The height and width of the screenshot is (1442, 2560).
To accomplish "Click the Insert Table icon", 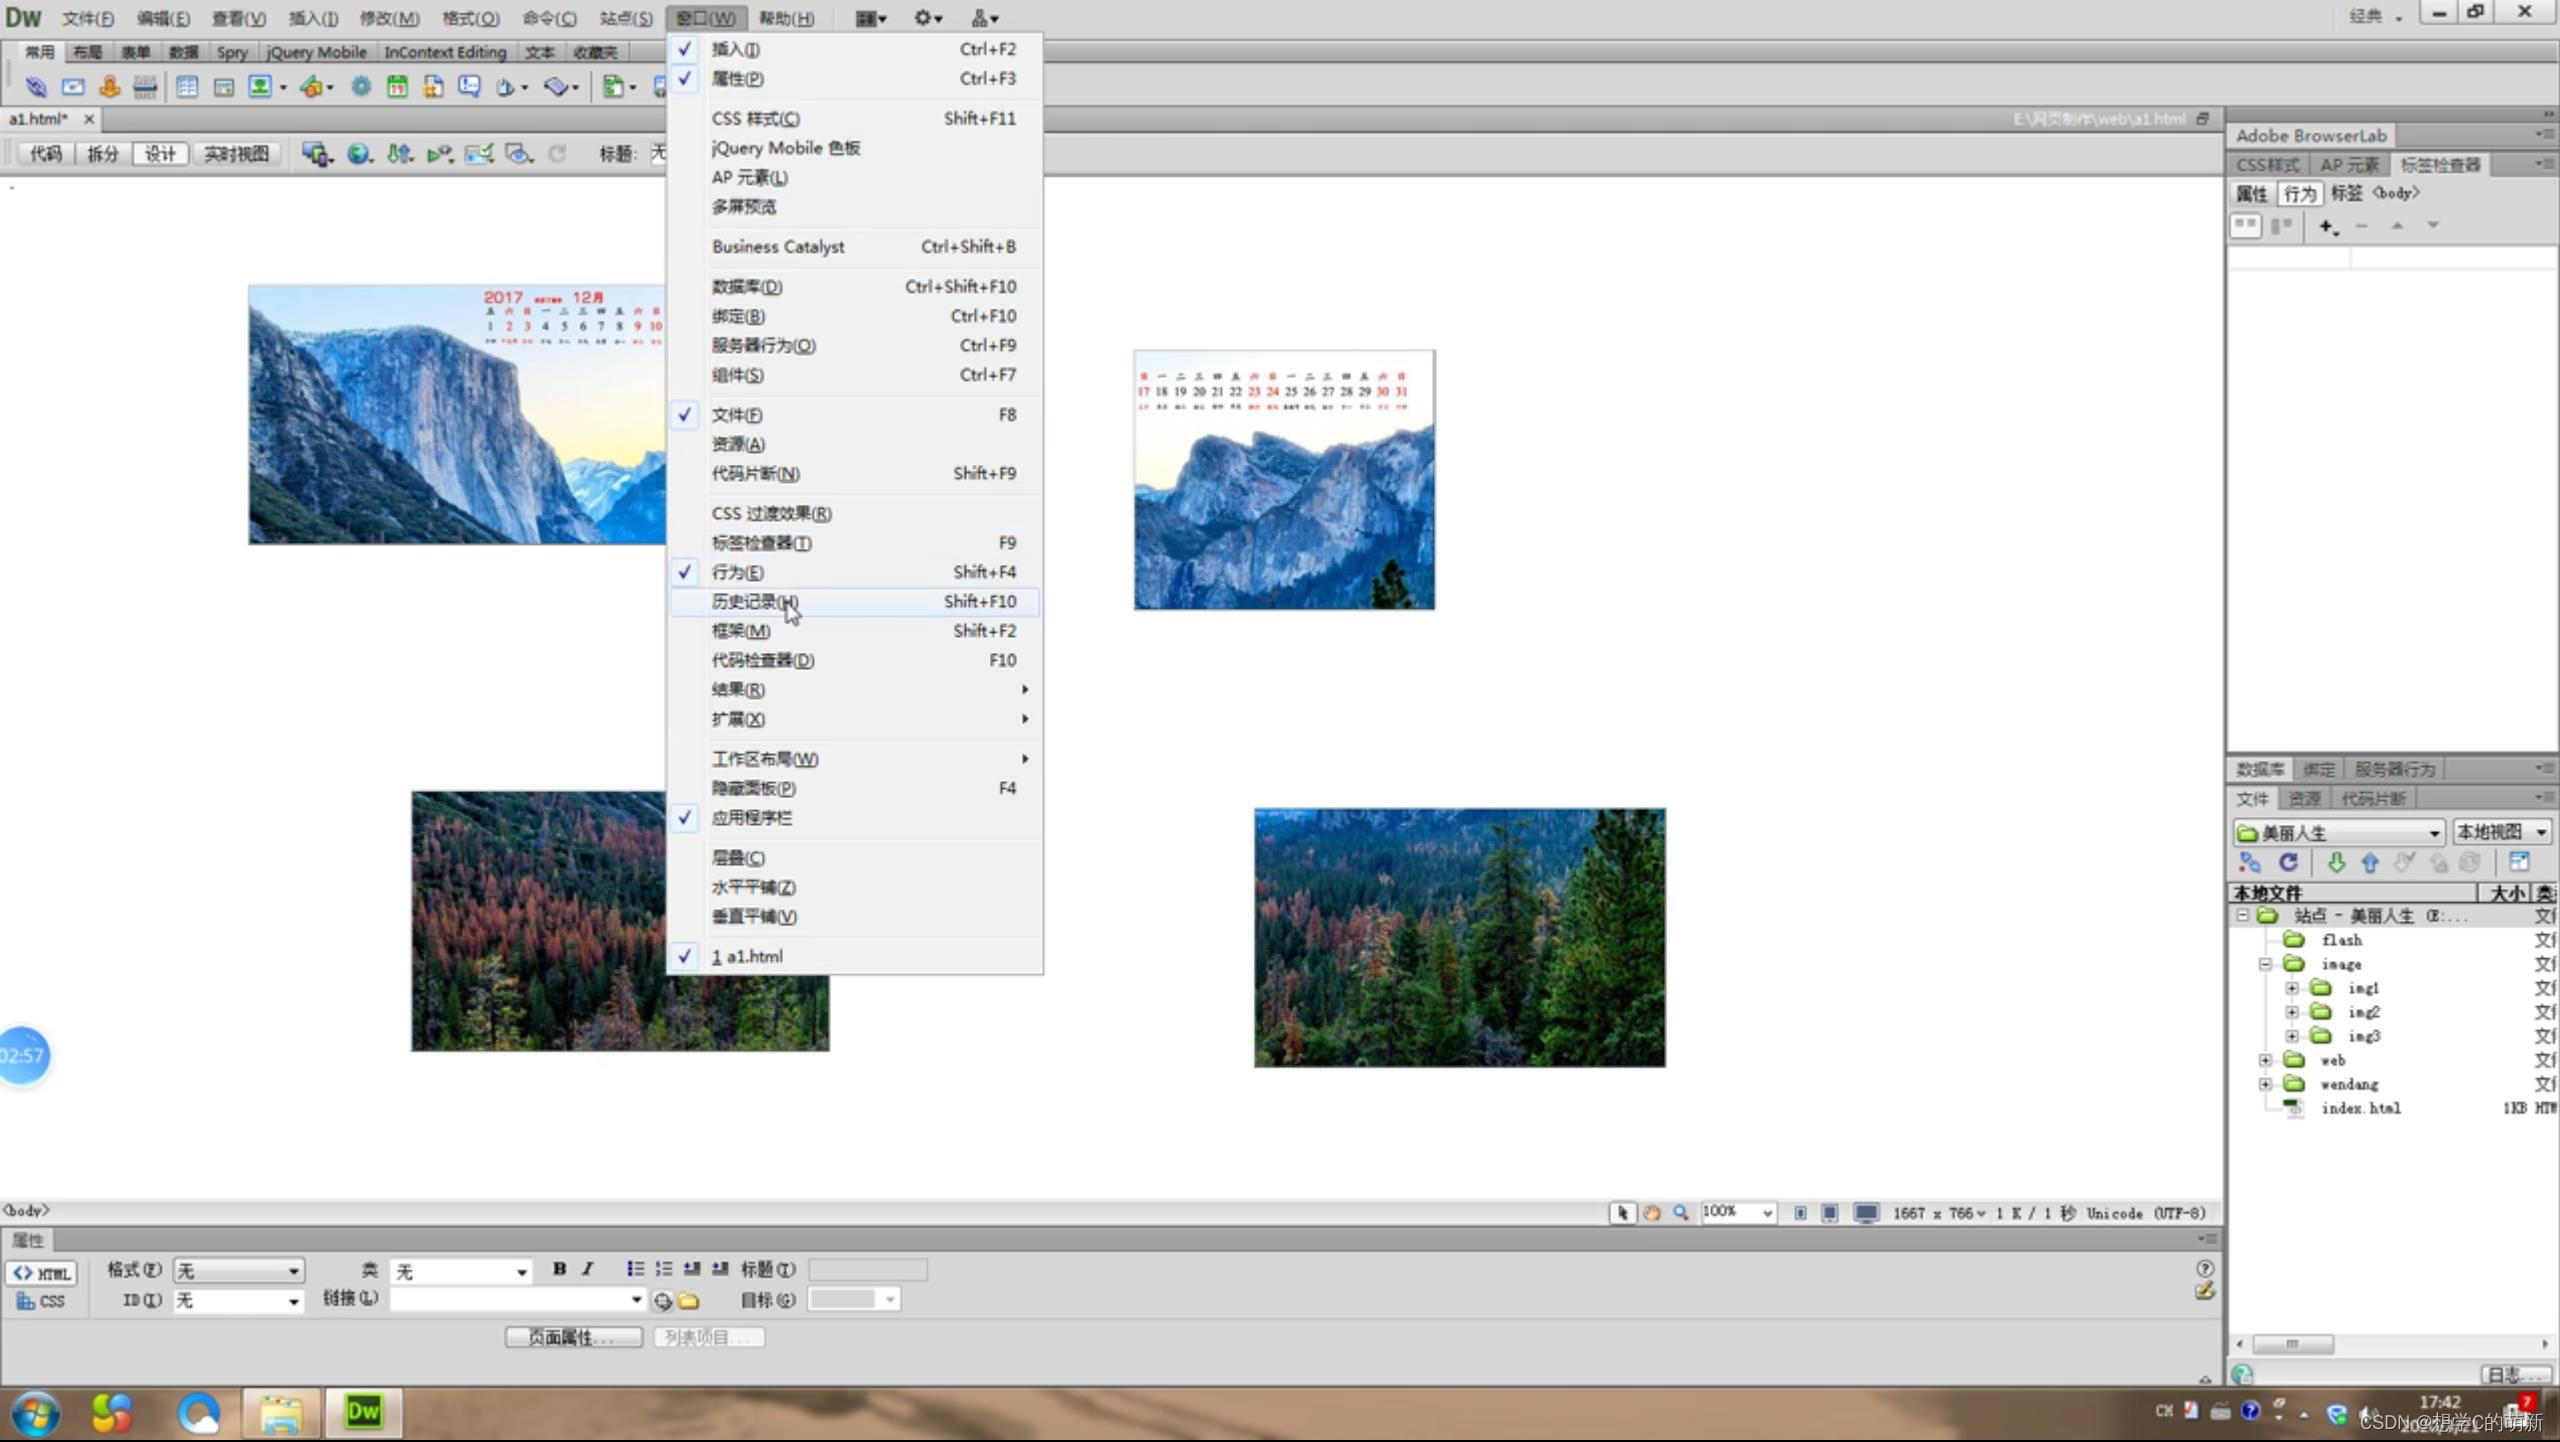I will [x=186, y=87].
